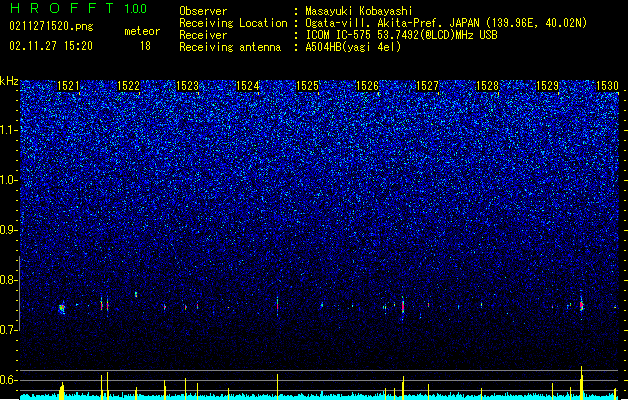Click the small echo above the signal line after the 1522 mark

pos(136,294)
